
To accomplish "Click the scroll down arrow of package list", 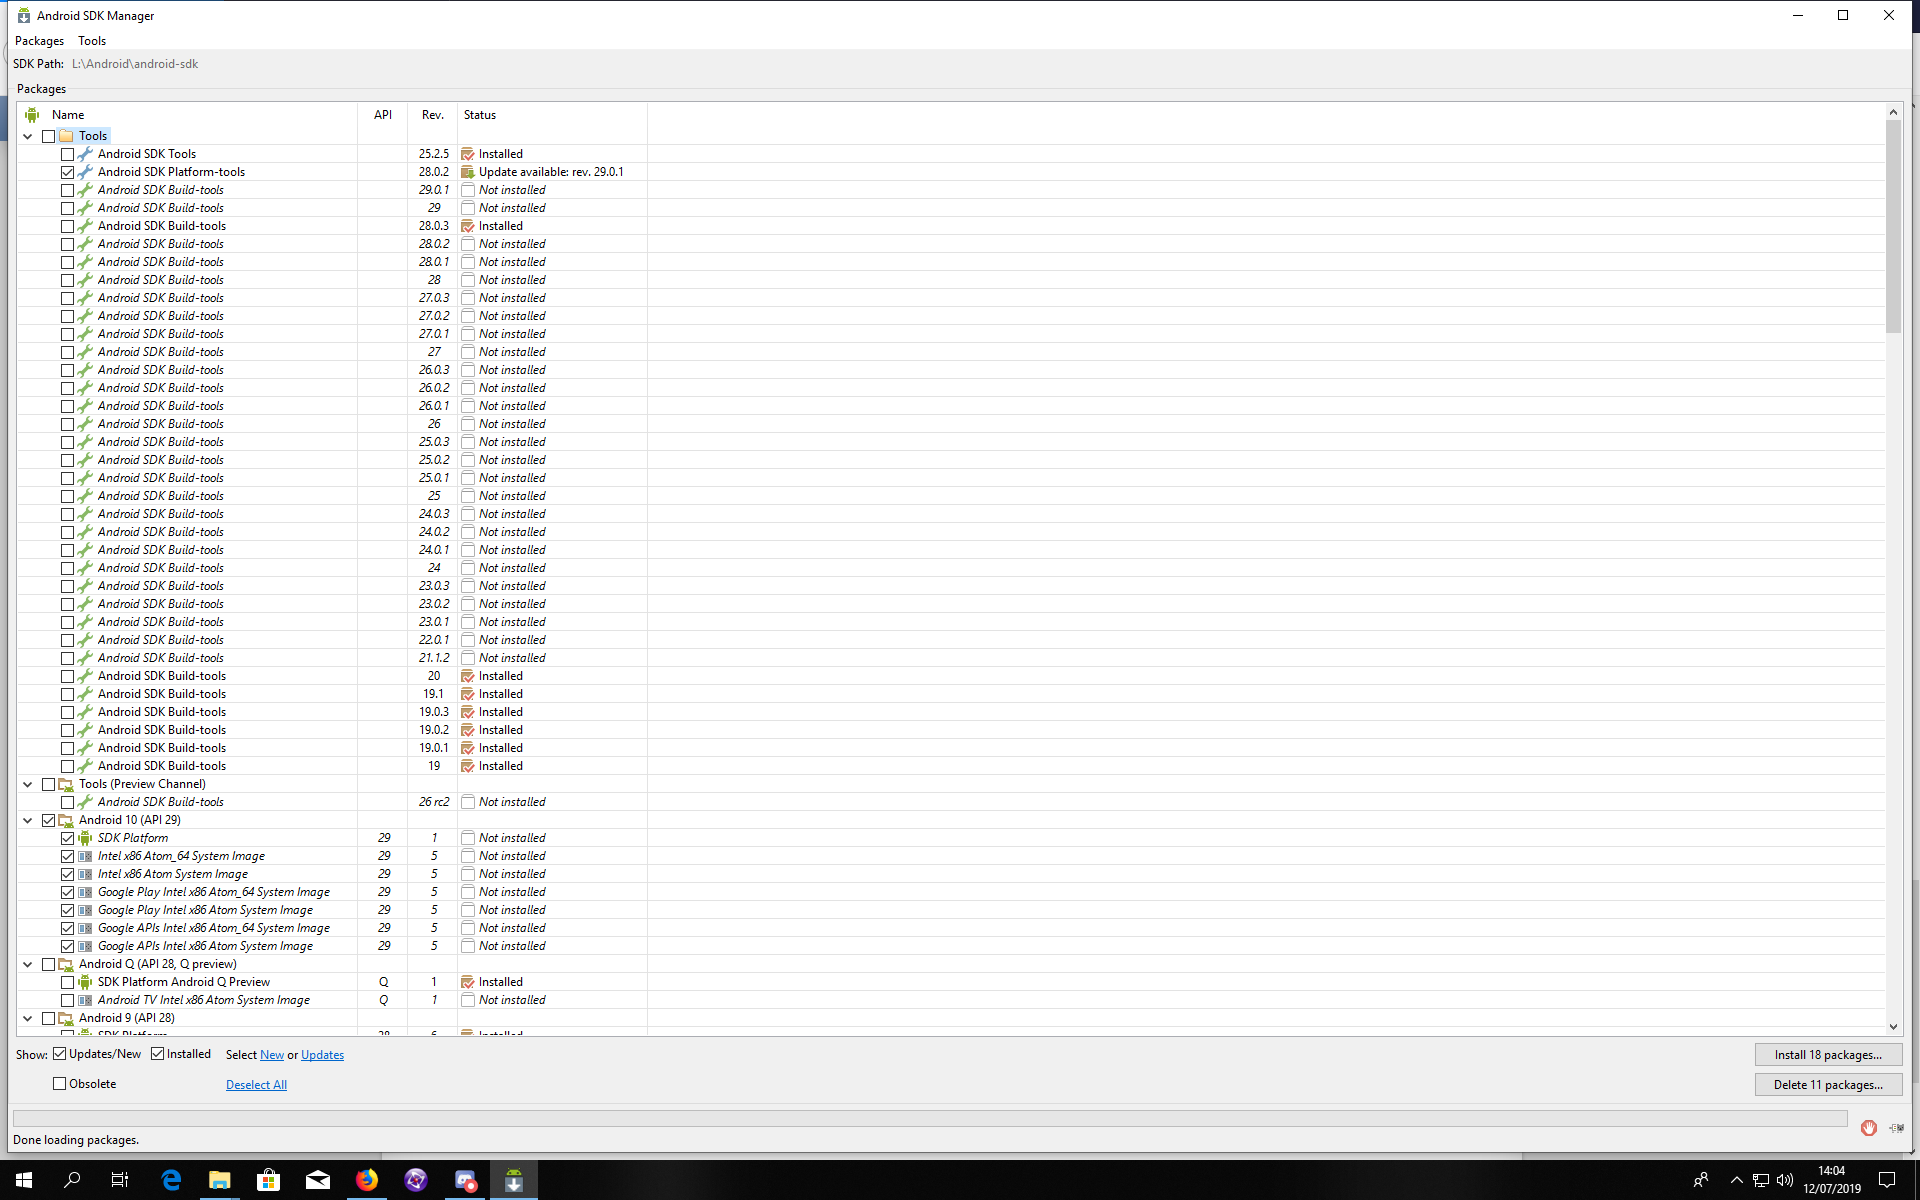I will click(x=1893, y=1027).
